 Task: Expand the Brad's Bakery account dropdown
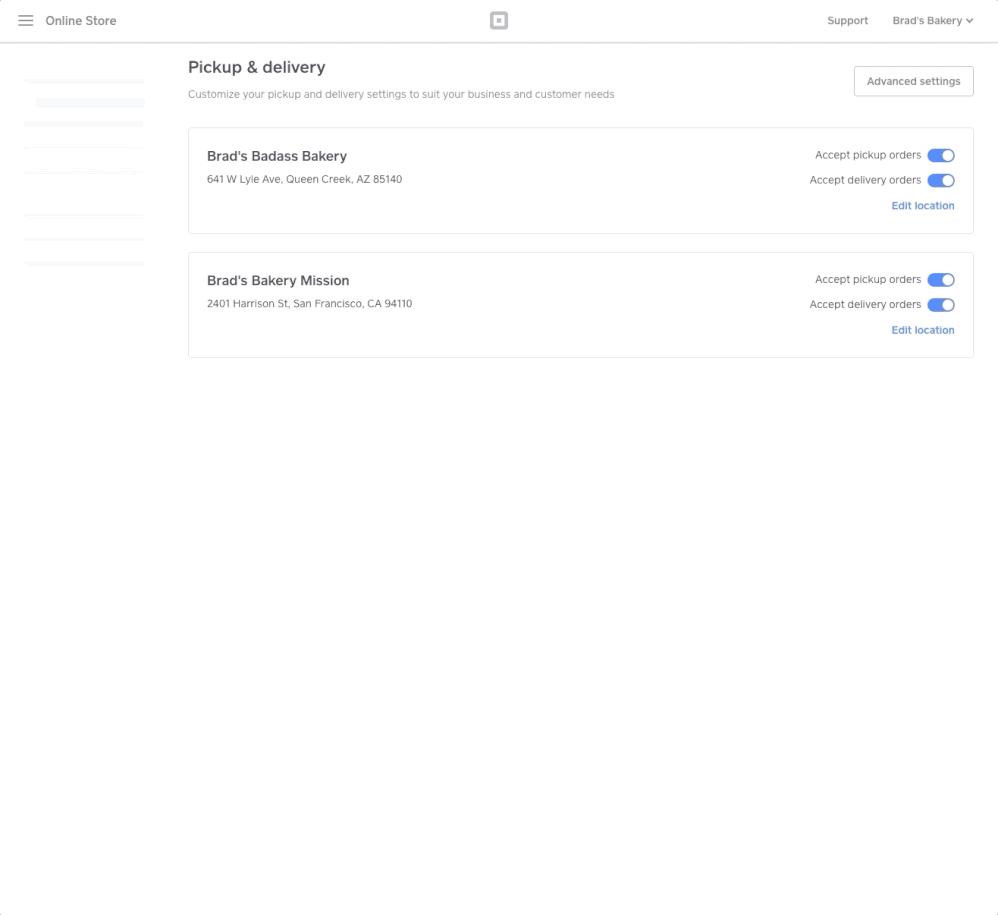932,21
